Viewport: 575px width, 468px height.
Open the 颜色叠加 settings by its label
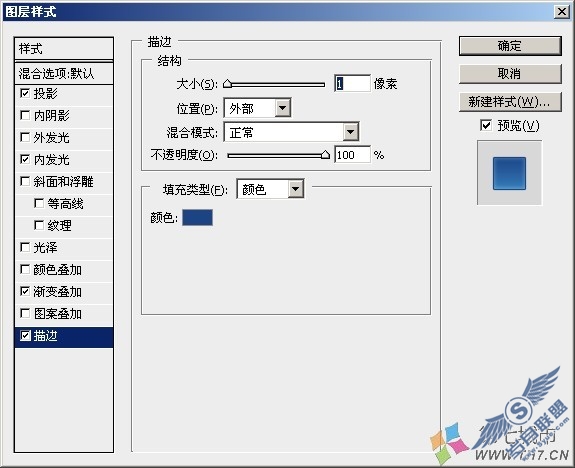pyautogui.click(x=58, y=270)
